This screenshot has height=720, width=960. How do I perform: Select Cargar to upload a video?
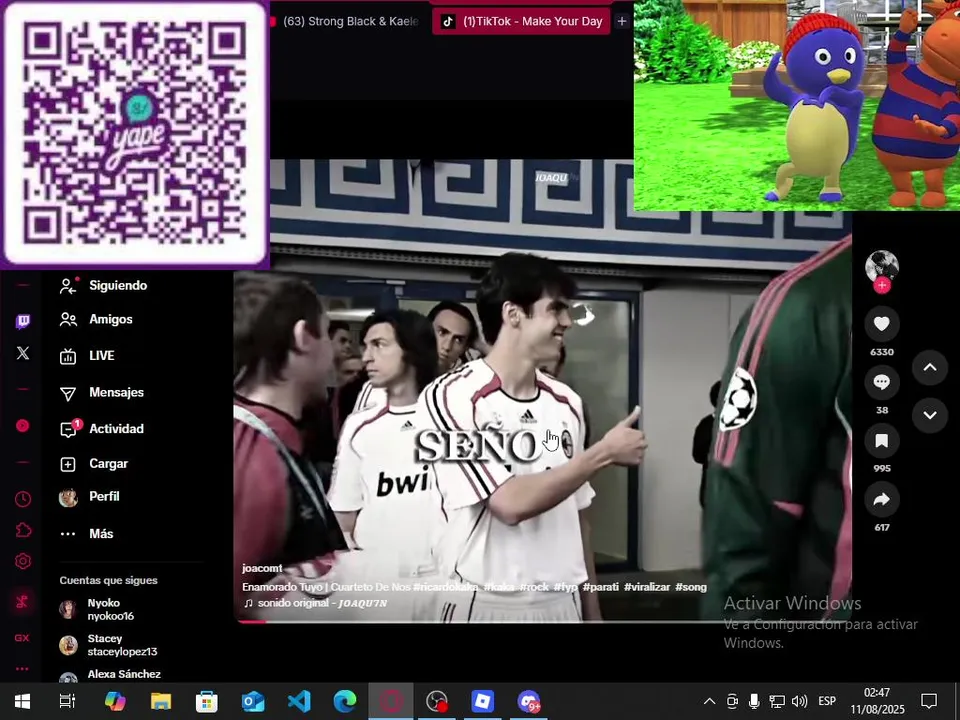94,463
